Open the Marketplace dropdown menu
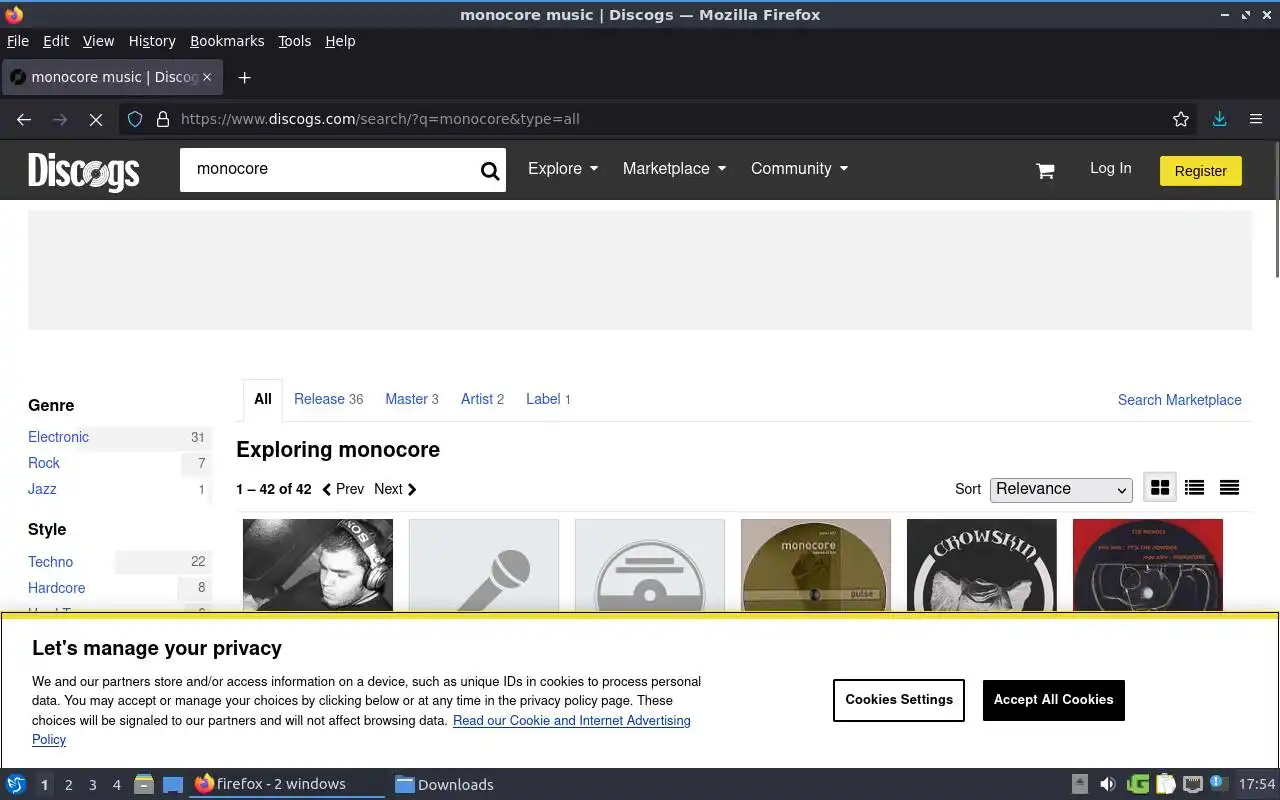 [675, 169]
